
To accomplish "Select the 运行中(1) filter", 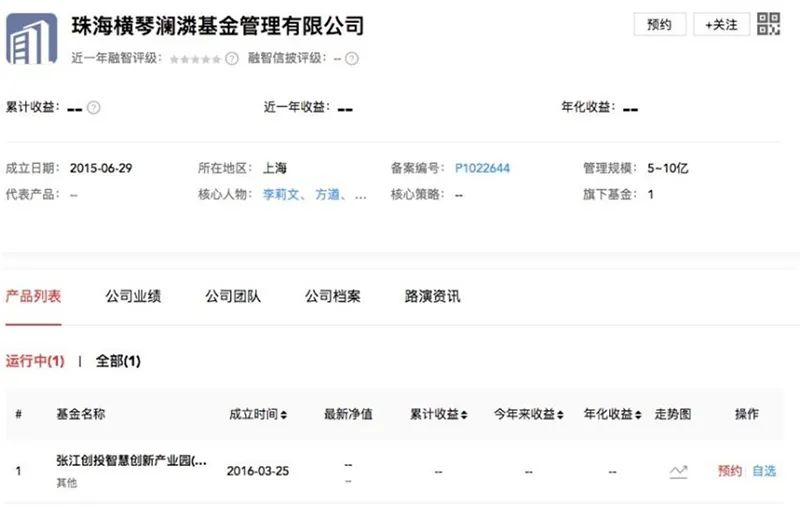I will pyautogui.click(x=35, y=361).
